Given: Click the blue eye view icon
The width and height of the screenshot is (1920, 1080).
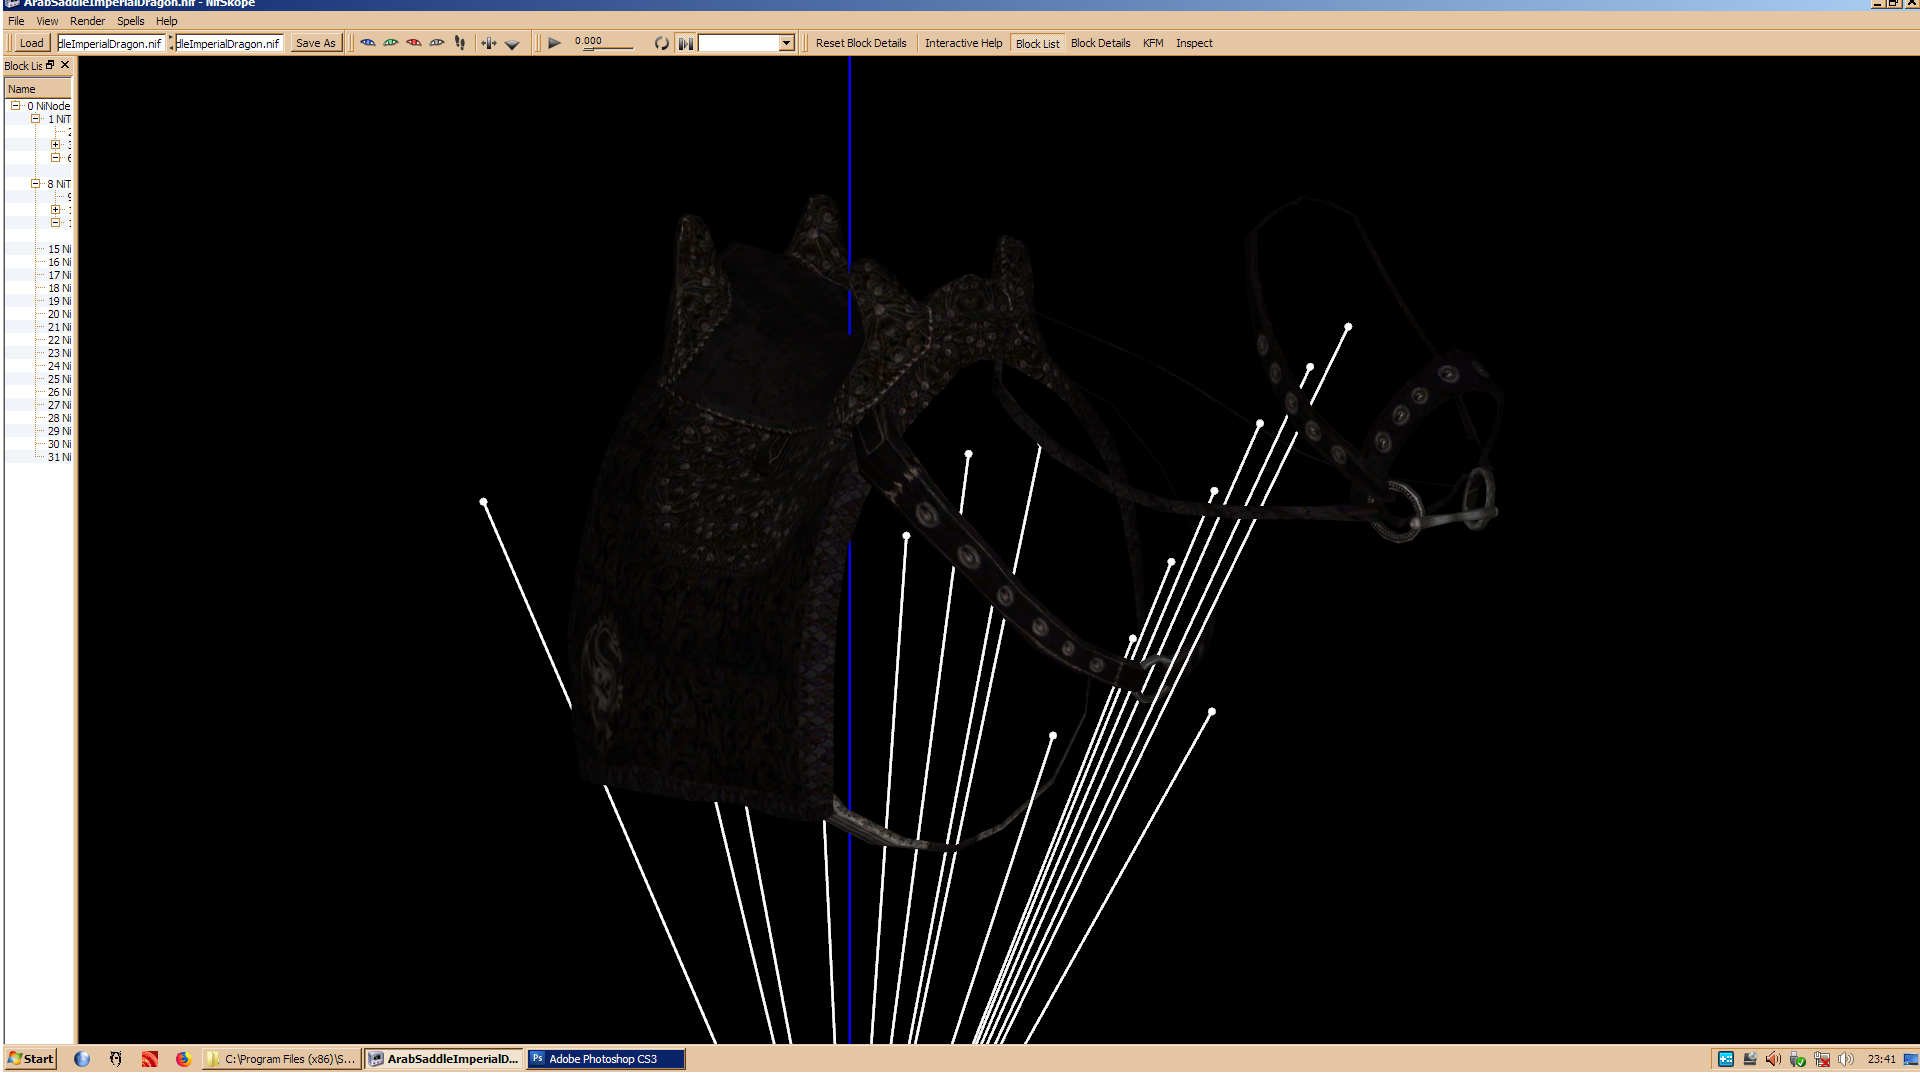Looking at the screenshot, I should click(x=368, y=43).
